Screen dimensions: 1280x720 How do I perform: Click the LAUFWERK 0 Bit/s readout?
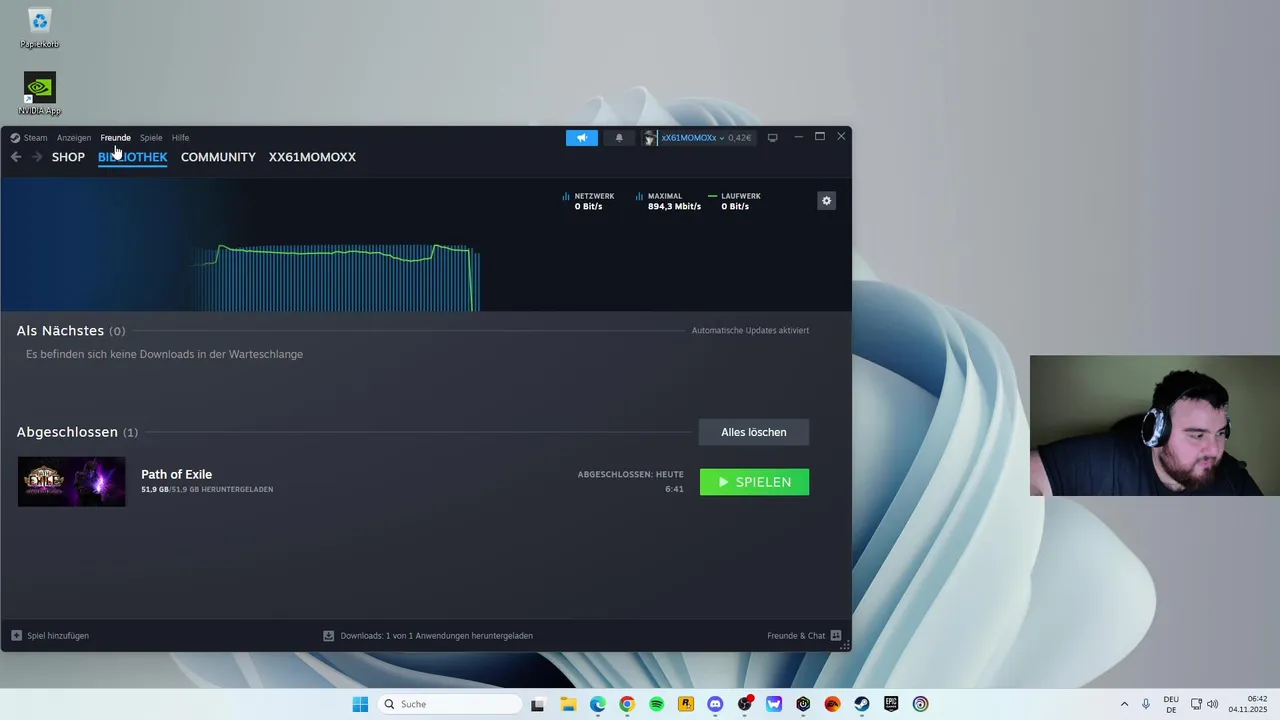[x=734, y=201]
